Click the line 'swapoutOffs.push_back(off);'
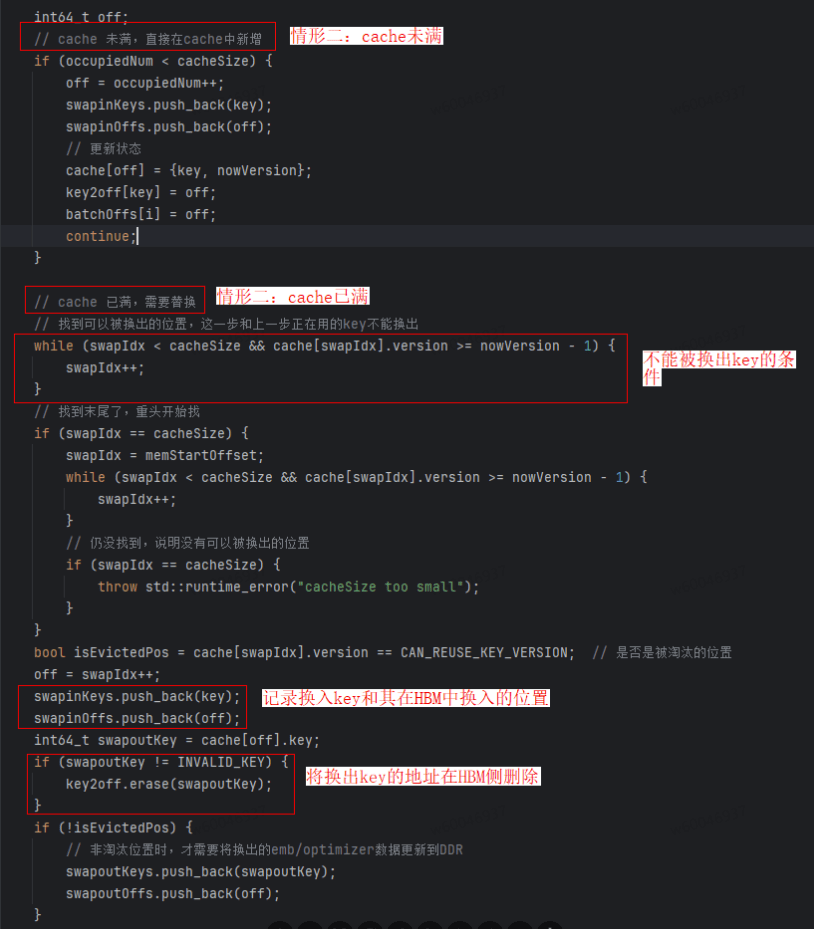The height and width of the screenshot is (929, 814). (172, 894)
